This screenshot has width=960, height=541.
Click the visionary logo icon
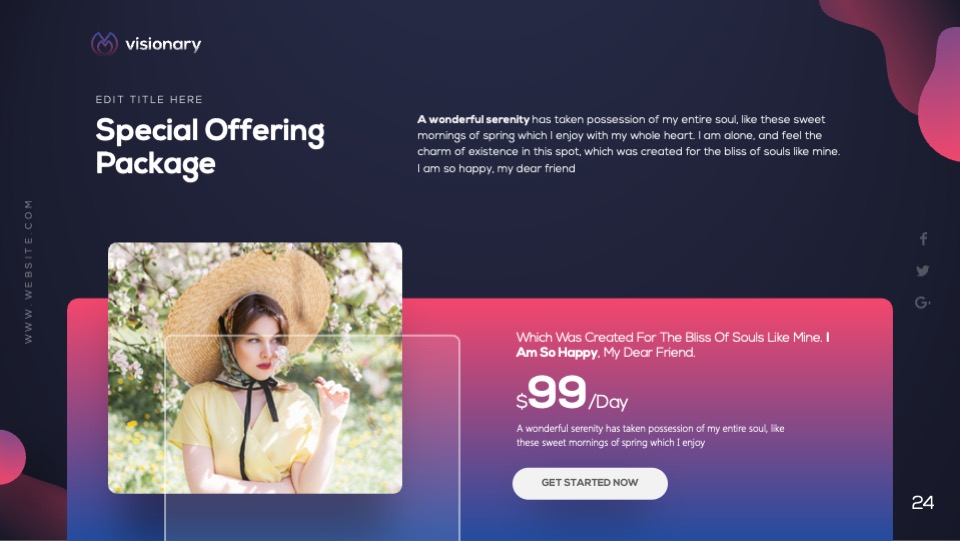[104, 44]
